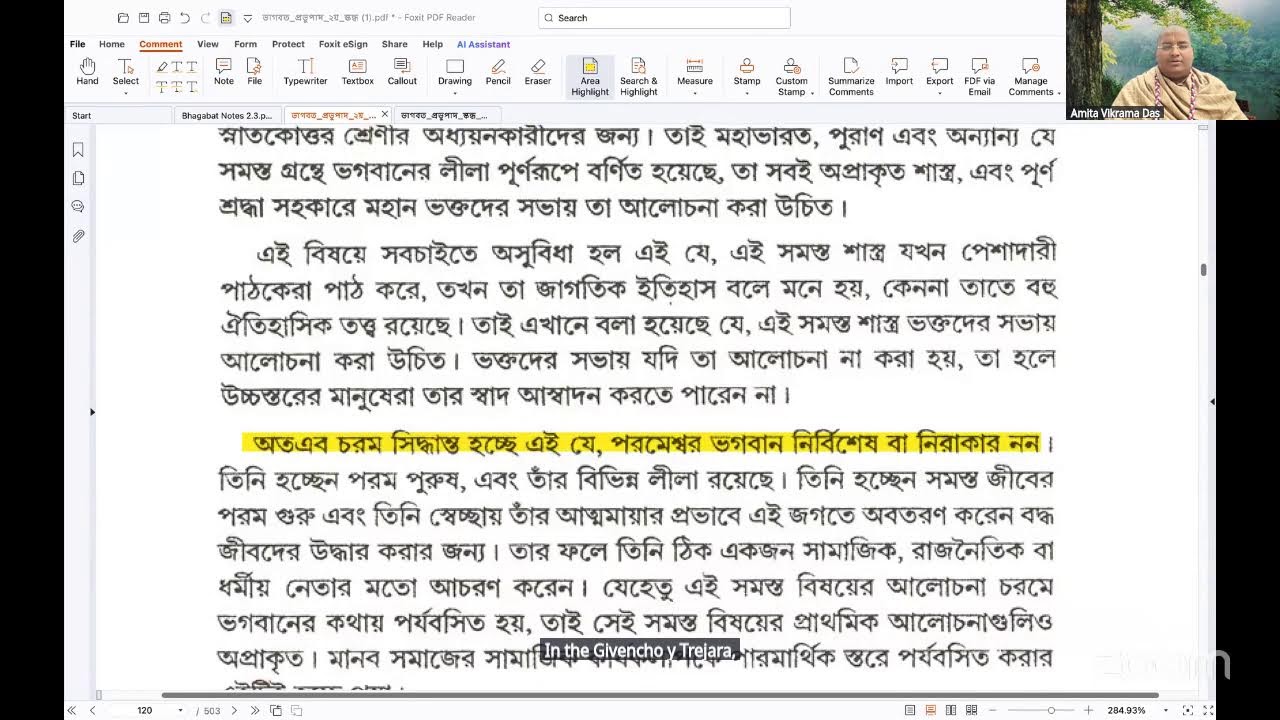The width and height of the screenshot is (1280, 720).
Task: Select the Pencil tool
Action: [498, 72]
